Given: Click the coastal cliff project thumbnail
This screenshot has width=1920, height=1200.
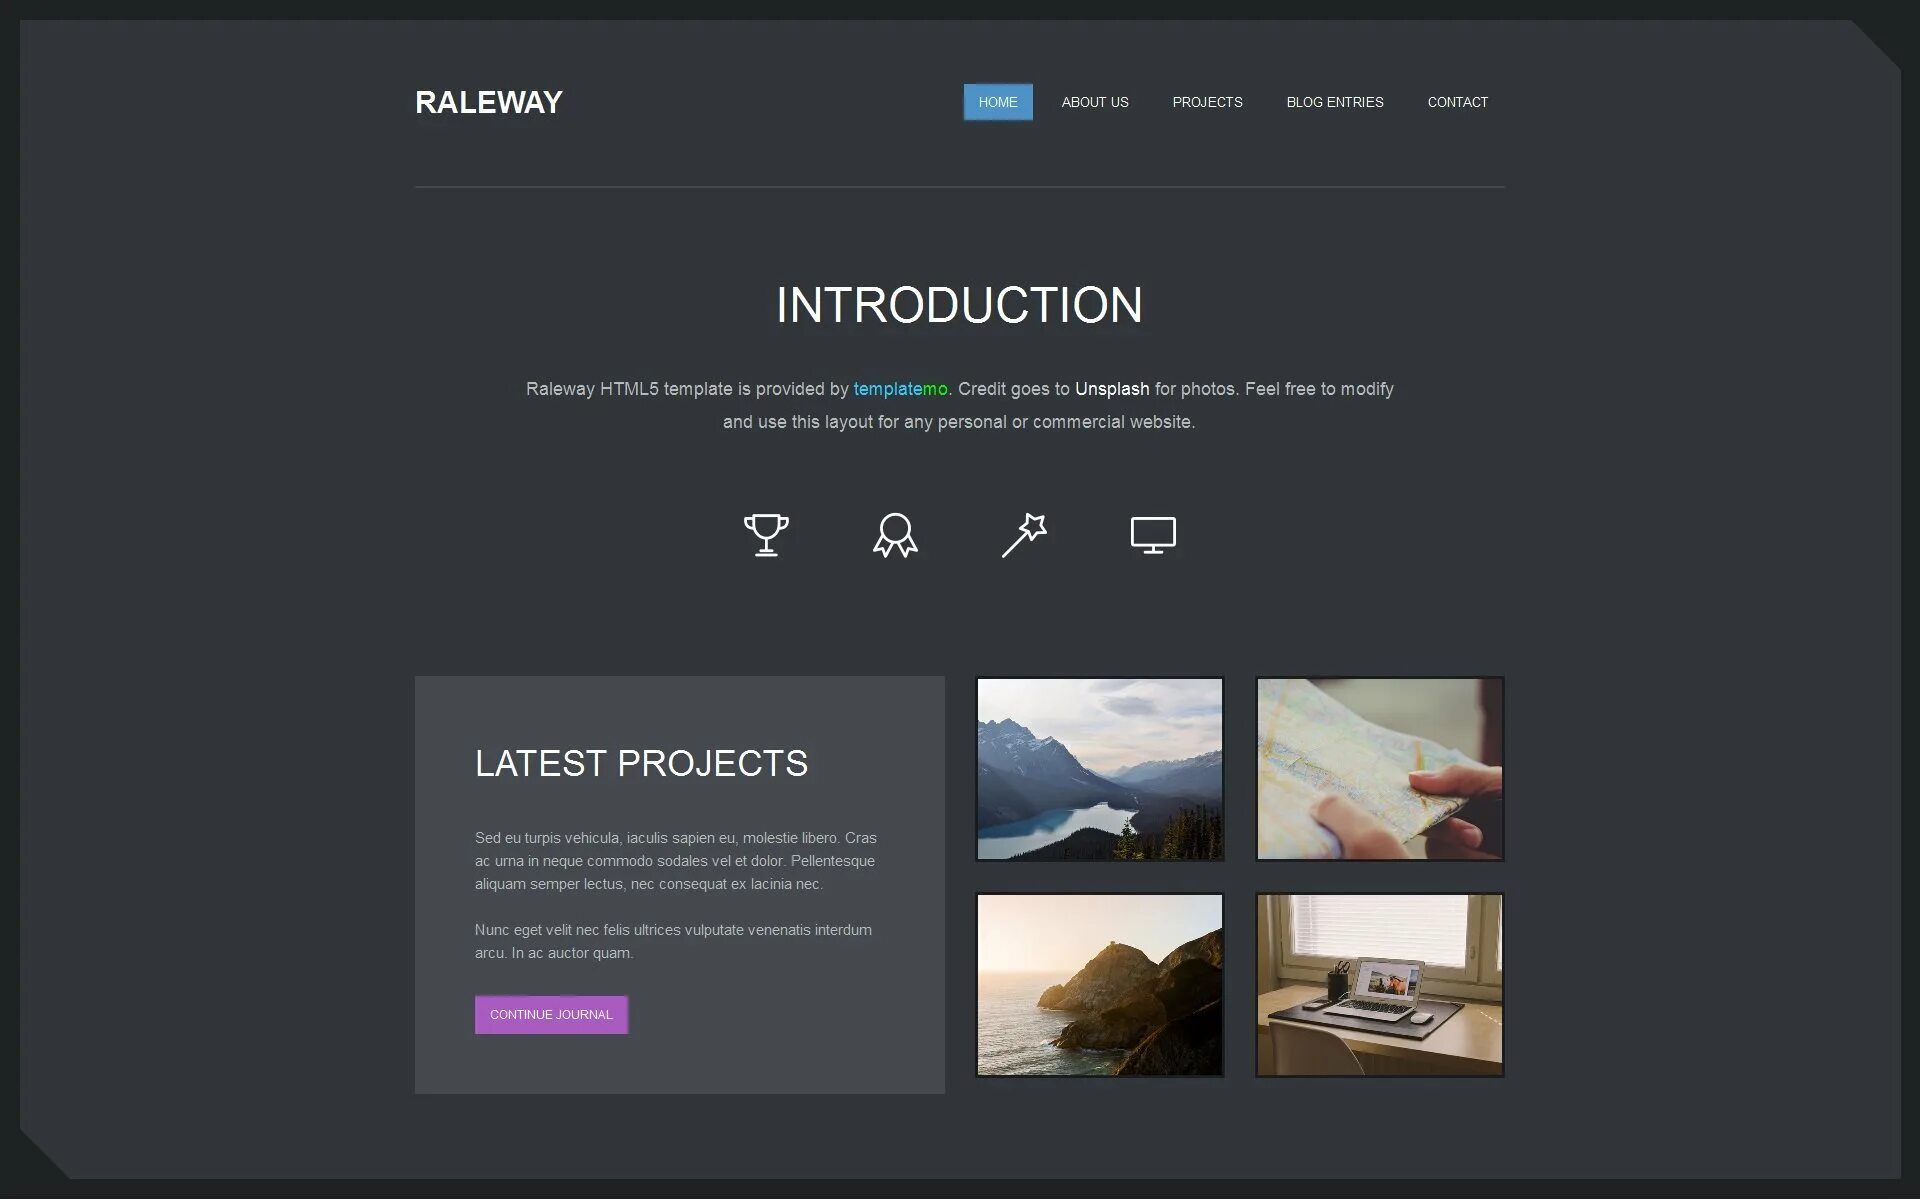Looking at the screenshot, I should 1100,984.
